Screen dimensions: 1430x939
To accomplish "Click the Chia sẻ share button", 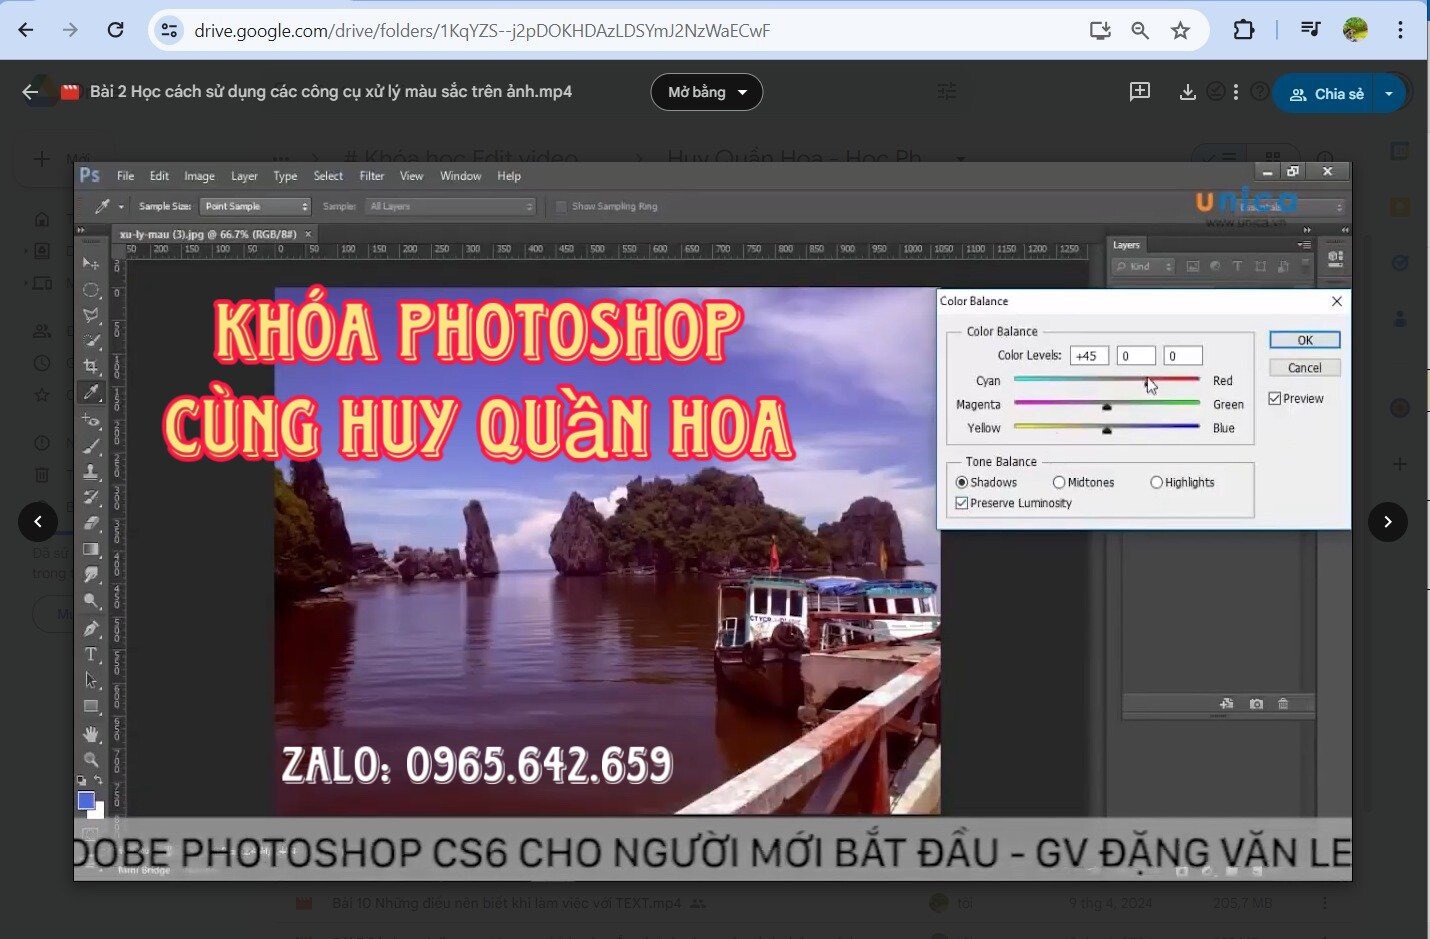I will pyautogui.click(x=1326, y=93).
